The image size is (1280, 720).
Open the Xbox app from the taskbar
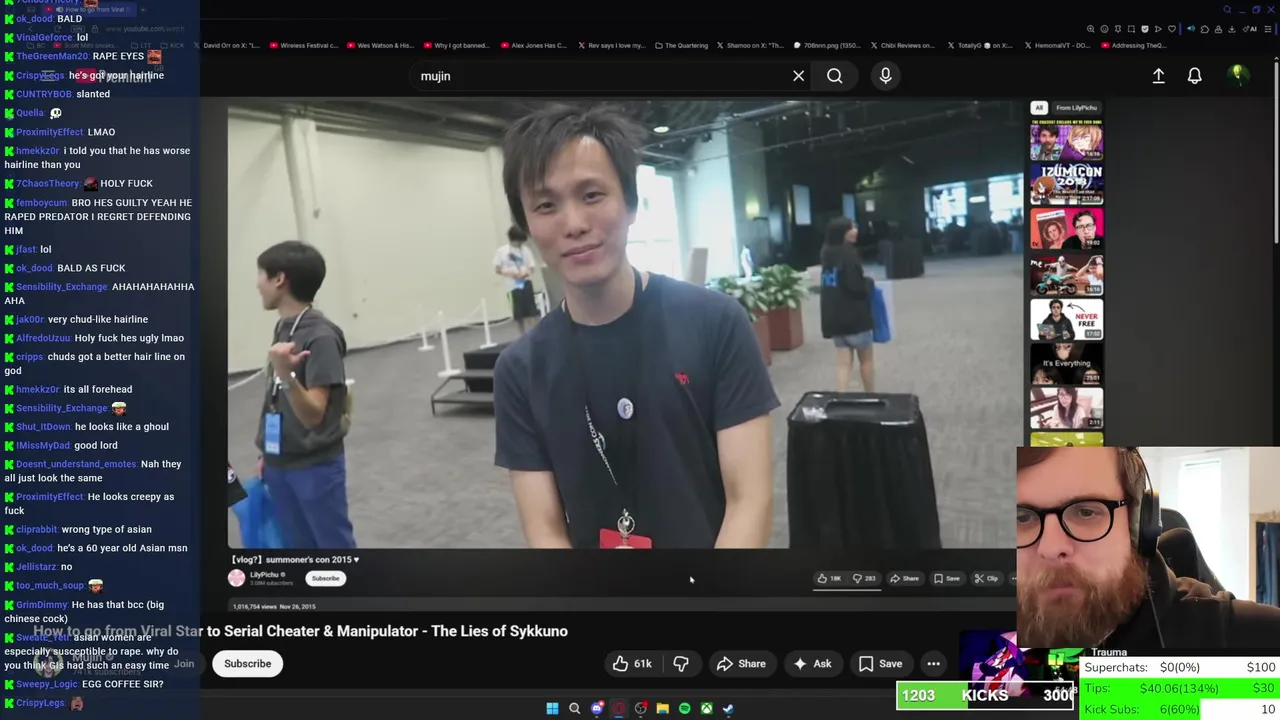coord(707,708)
